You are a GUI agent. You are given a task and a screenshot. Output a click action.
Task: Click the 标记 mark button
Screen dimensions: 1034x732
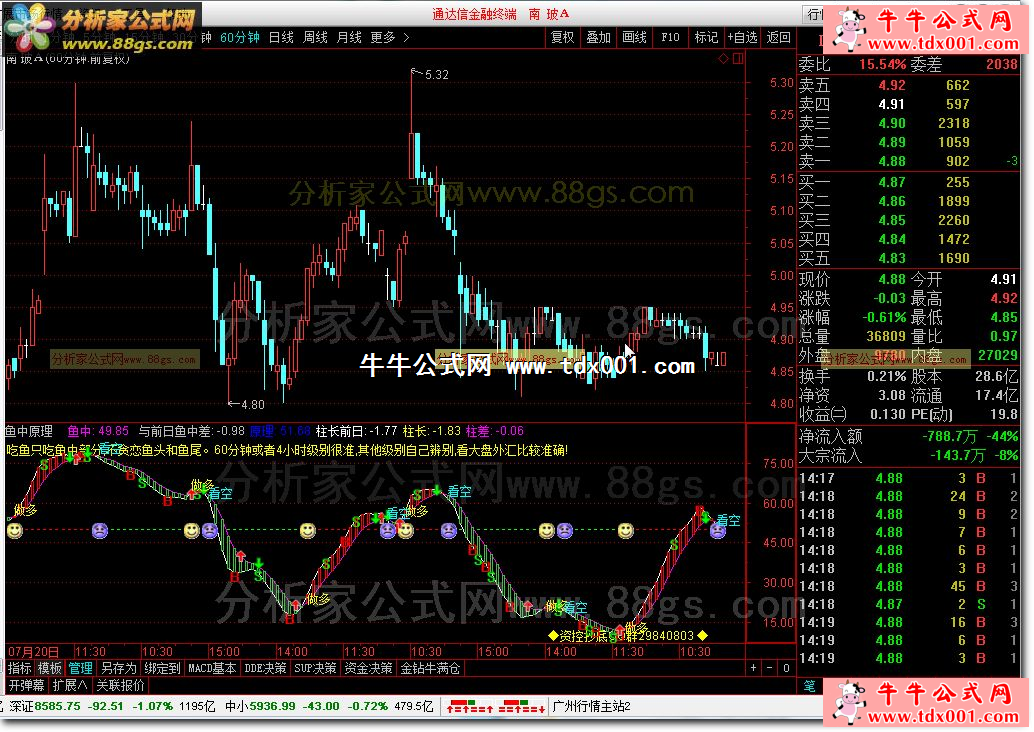706,38
